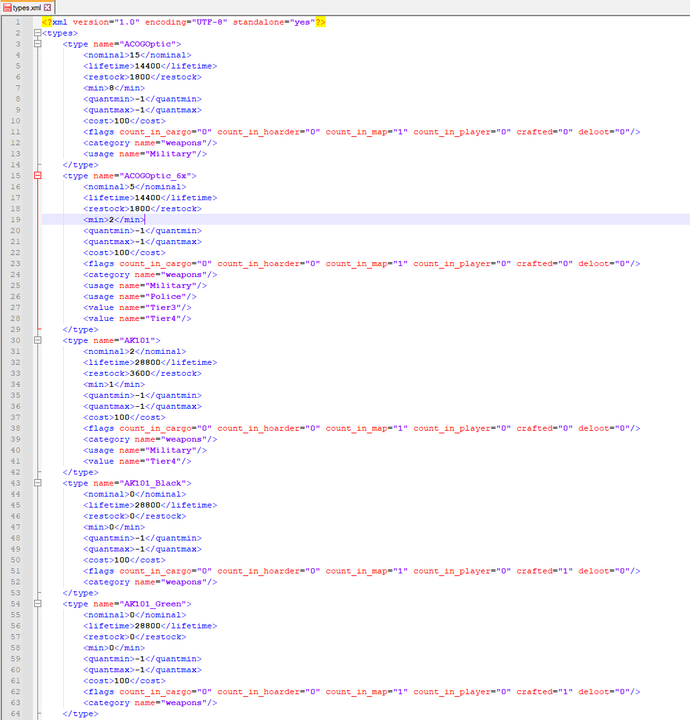The image size is (690, 720).
Task: Click the min 8 value on line 7
Action: 114,88
